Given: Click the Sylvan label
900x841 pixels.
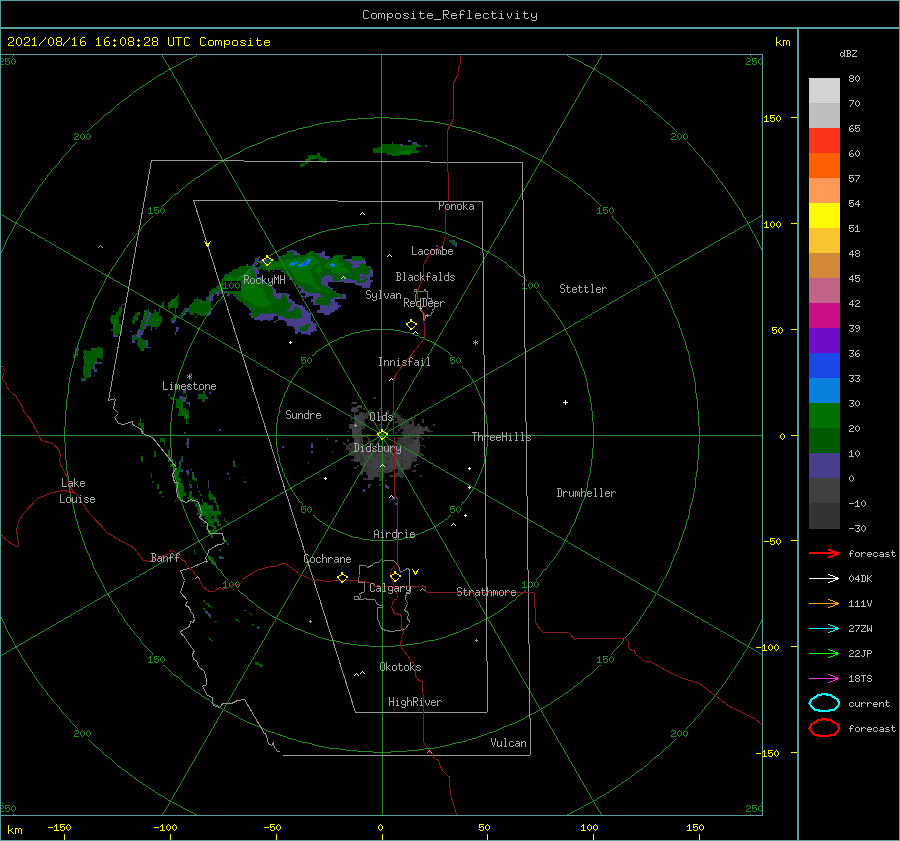Looking at the screenshot, I should tap(383, 295).
